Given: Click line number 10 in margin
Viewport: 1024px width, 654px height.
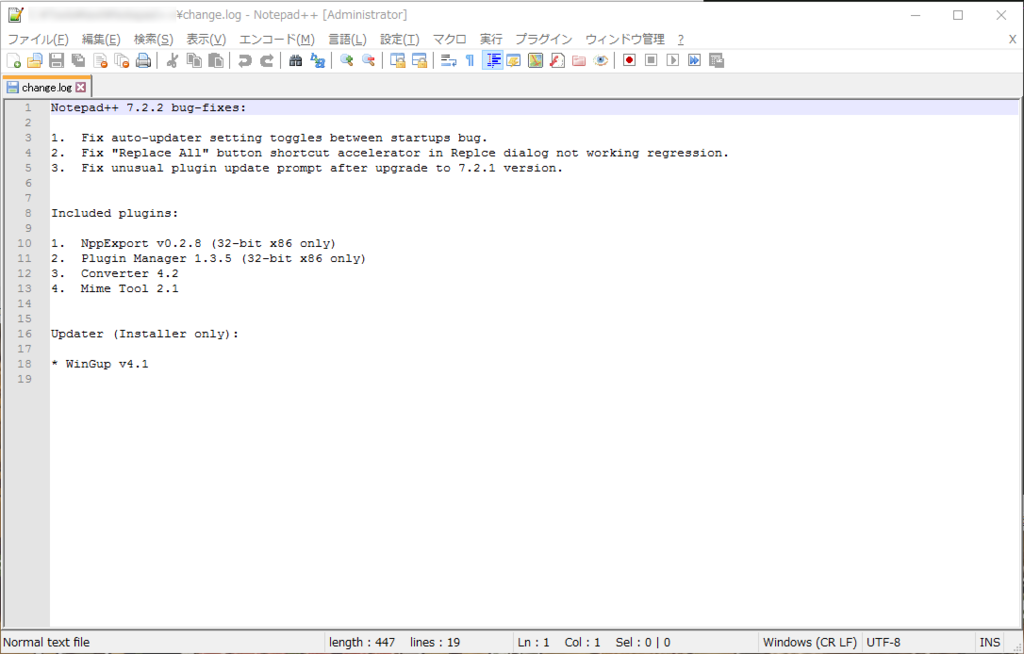Looking at the screenshot, I should 24,243.
